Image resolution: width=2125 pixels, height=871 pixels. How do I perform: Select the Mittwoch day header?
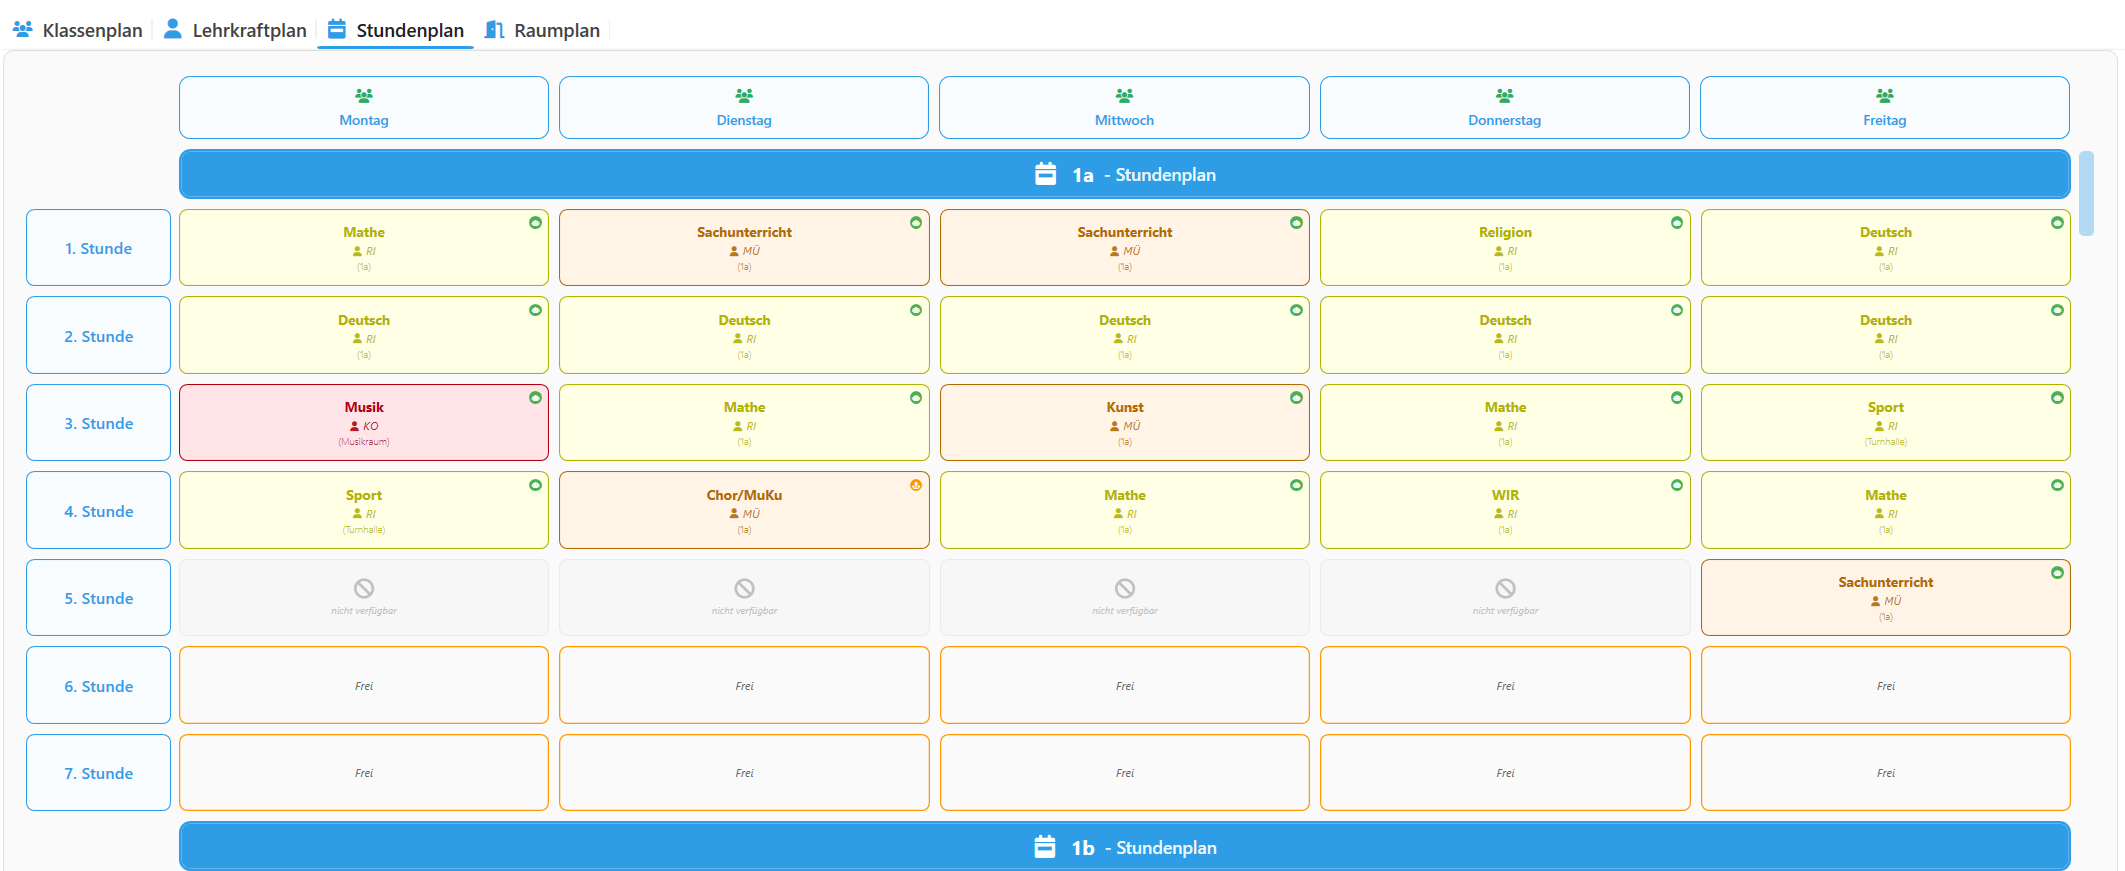1124,108
